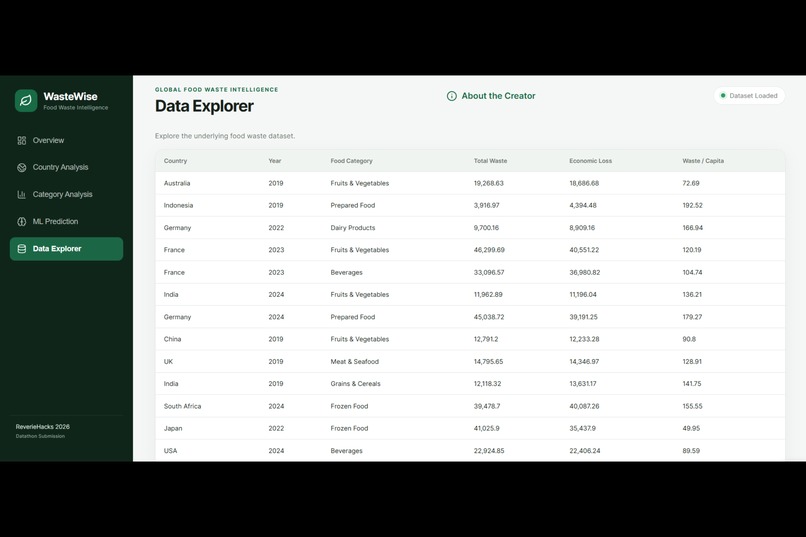Click waste per capita value 49.95

(691, 429)
